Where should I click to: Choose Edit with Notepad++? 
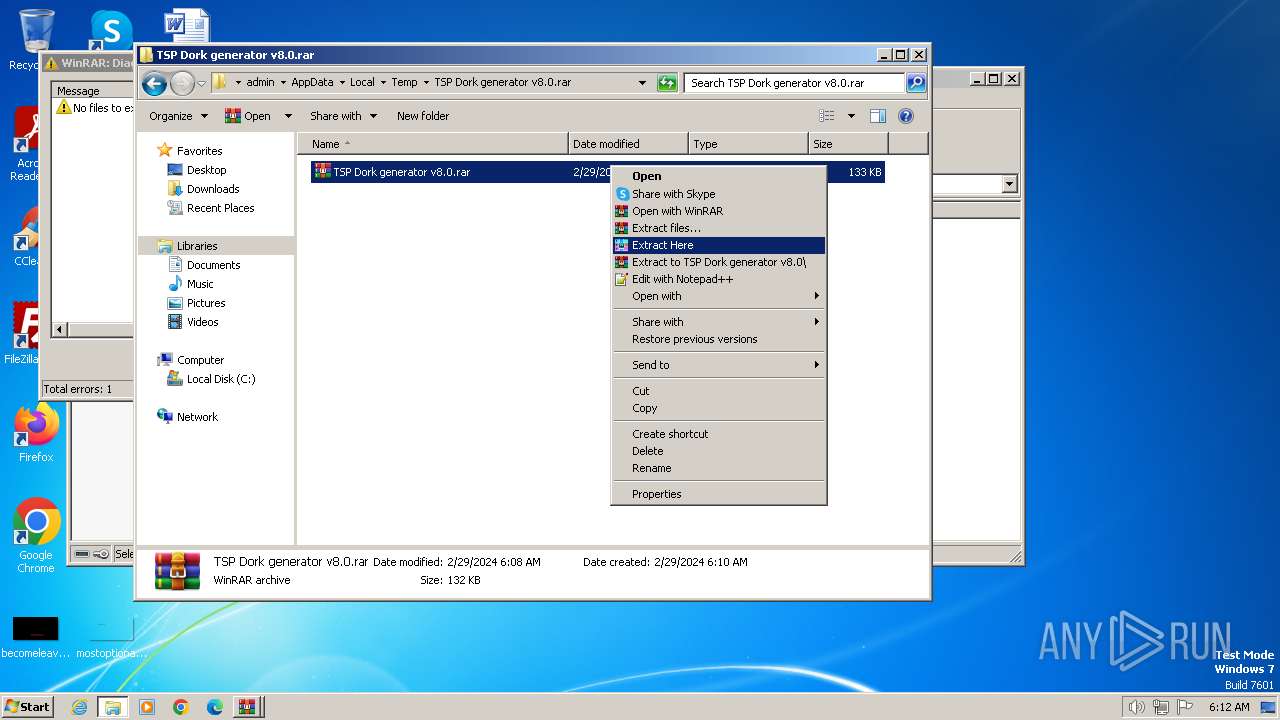pyautogui.click(x=719, y=279)
